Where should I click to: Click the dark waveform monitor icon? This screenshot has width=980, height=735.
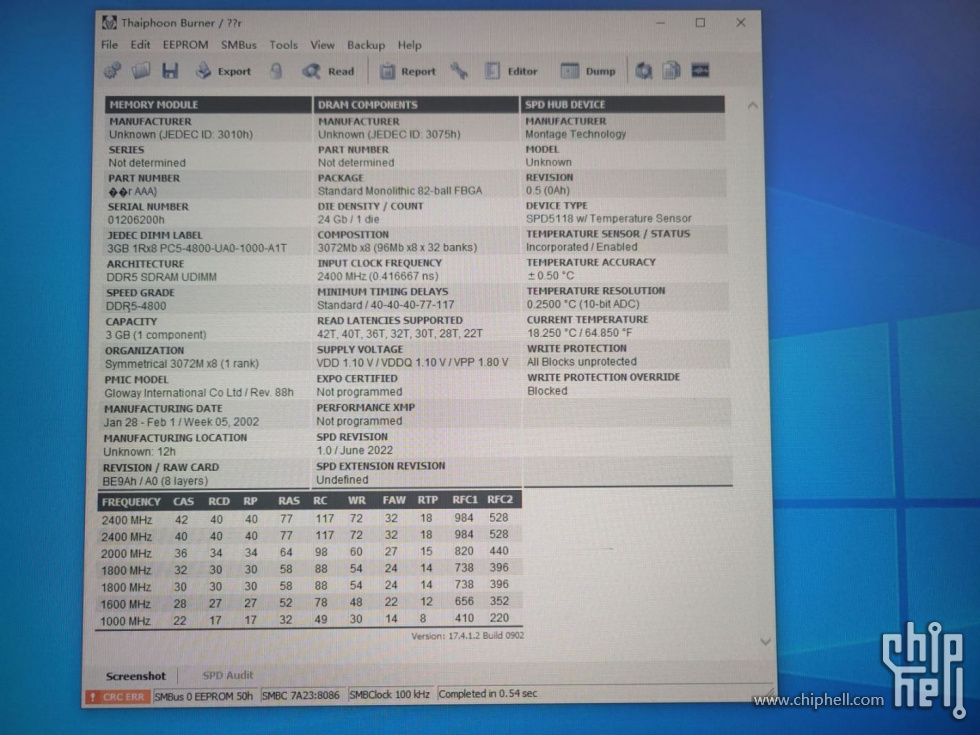click(x=700, y=71)
